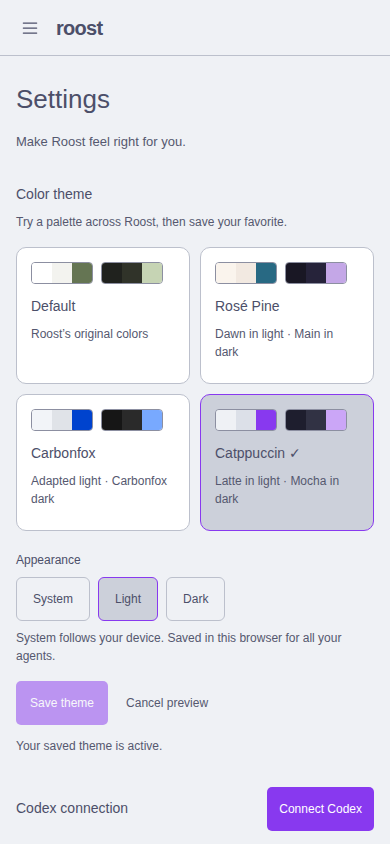This screenshot has width=390, height=844.
Task: Switch appearance to Dark
Action: click(195, 599)
